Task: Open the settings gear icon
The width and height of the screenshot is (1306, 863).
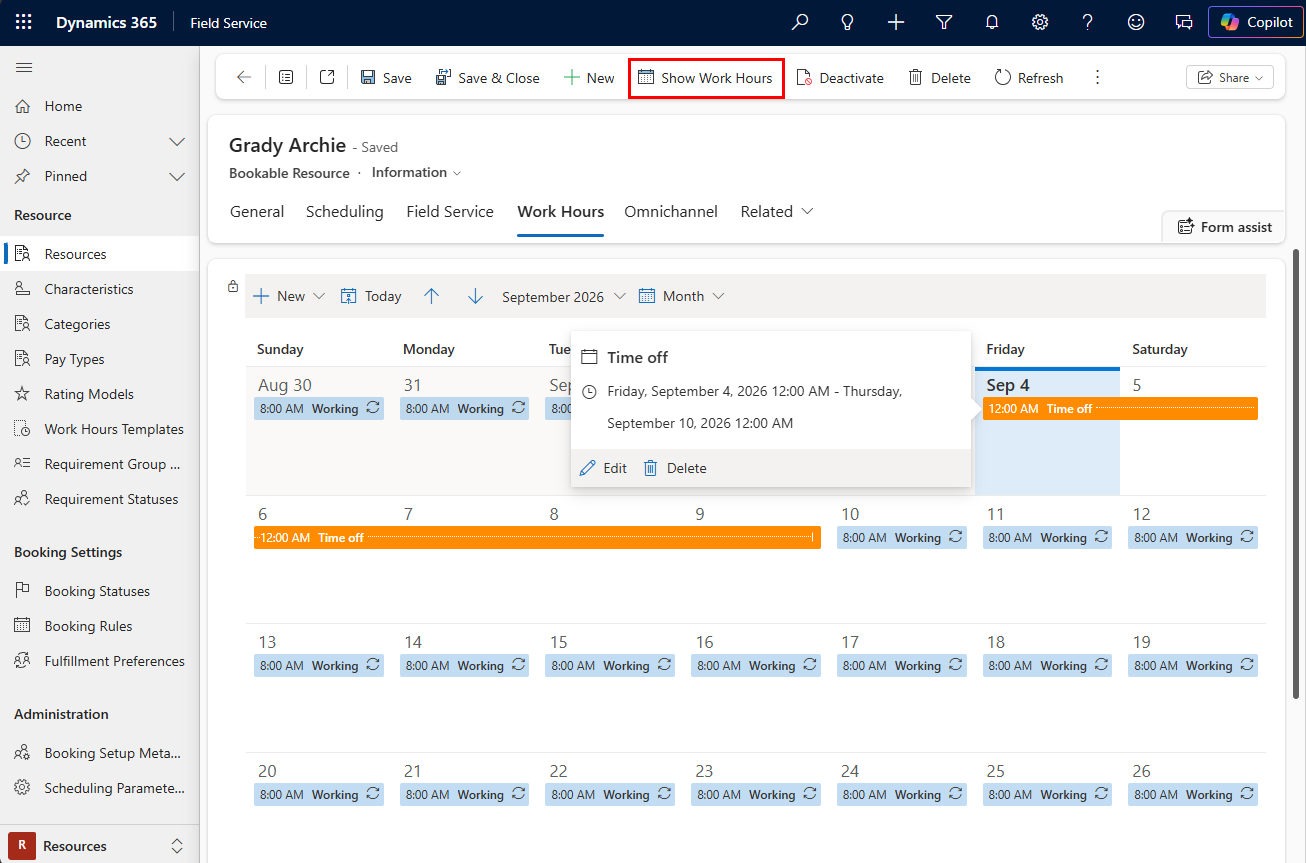Action: click(1040, 22)
